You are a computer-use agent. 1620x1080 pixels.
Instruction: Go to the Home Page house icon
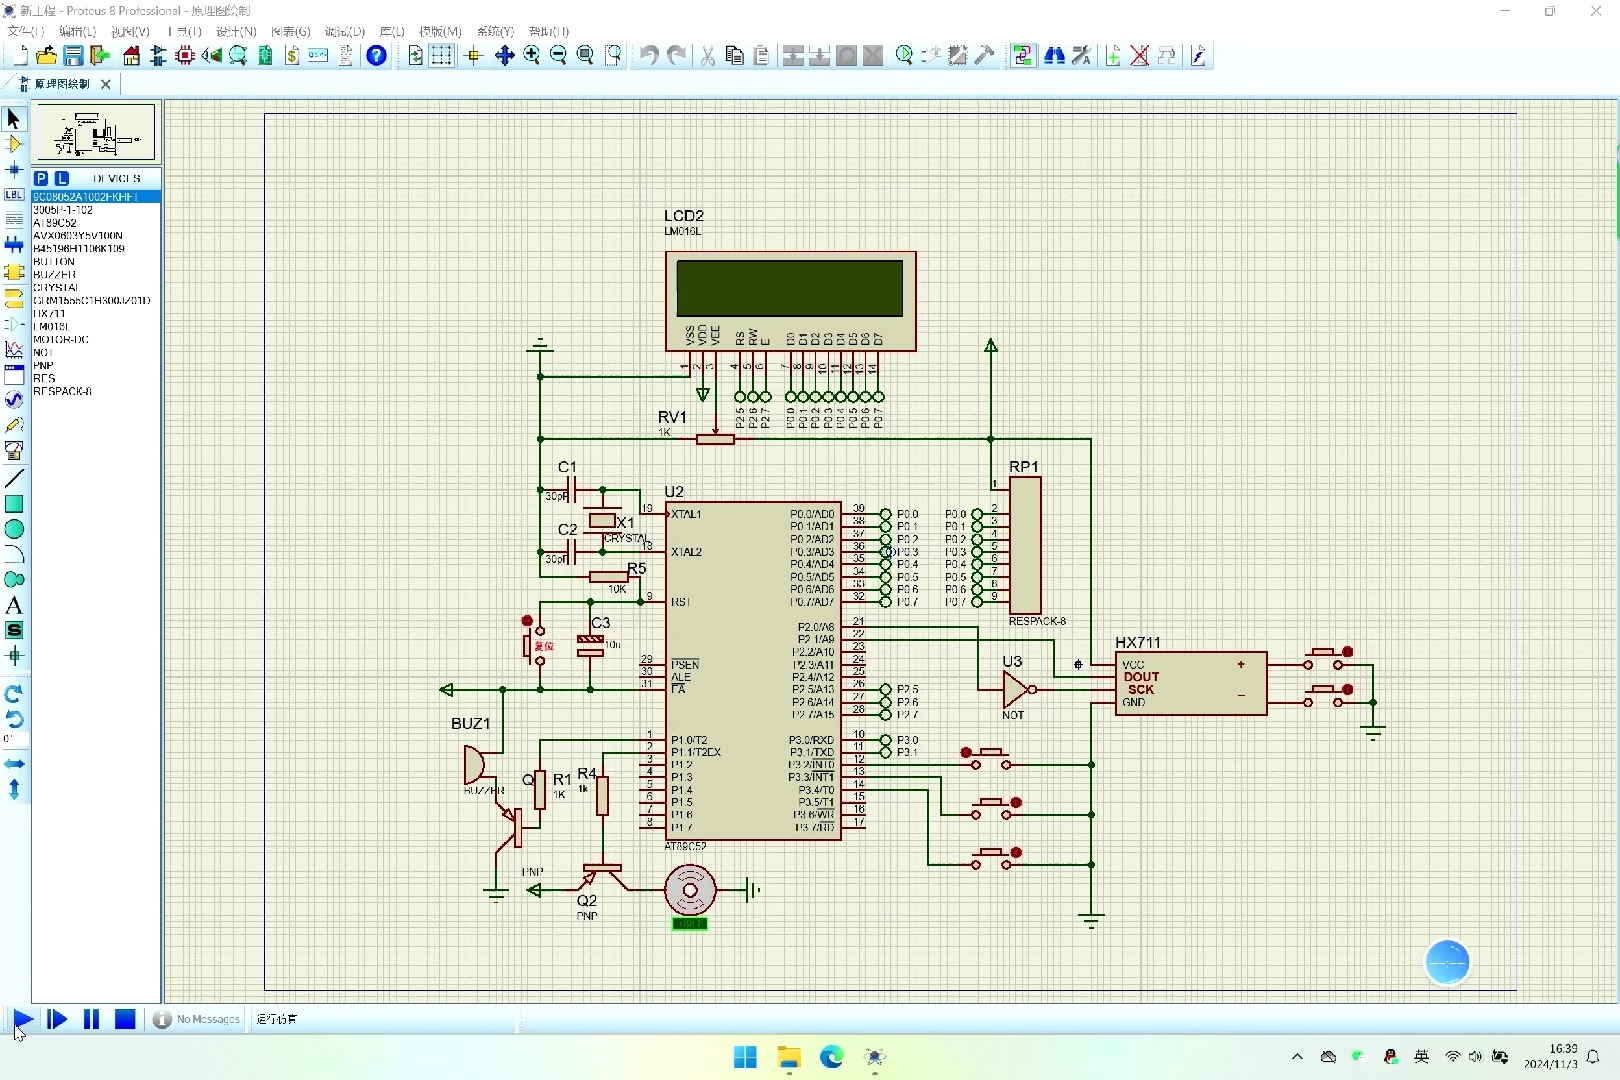pyautogui.click(x=131, y=56)
